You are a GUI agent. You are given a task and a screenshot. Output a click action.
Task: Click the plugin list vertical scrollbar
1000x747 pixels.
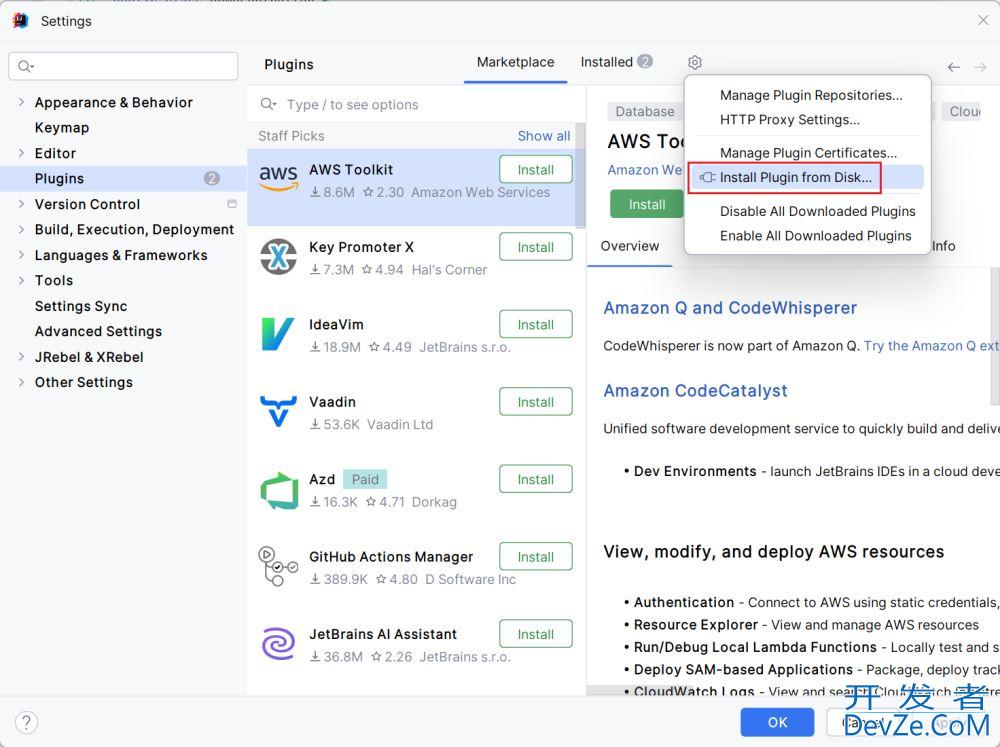click(x=580, y=175)
